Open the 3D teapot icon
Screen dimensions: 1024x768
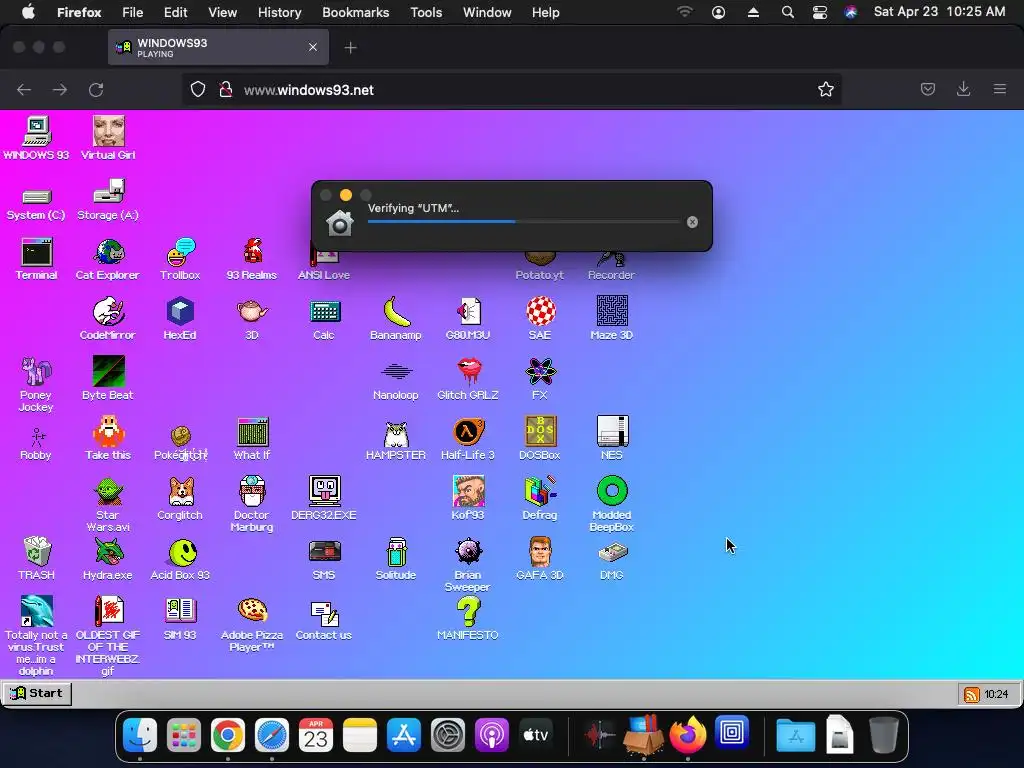pyautogui.click(x=252, y=312)
